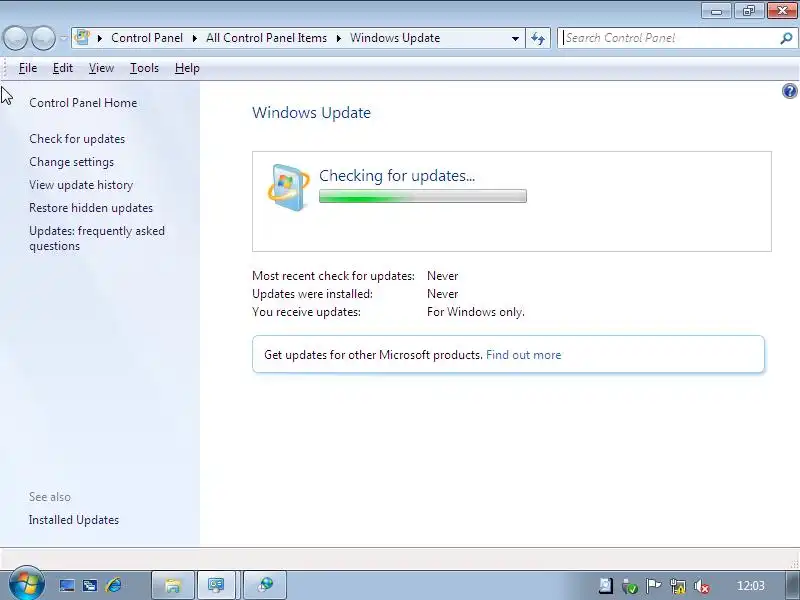Image resolution: width=800 pixels, height=600 pixels.
Task: Open the globe network taskbar button
Action: 265,585
